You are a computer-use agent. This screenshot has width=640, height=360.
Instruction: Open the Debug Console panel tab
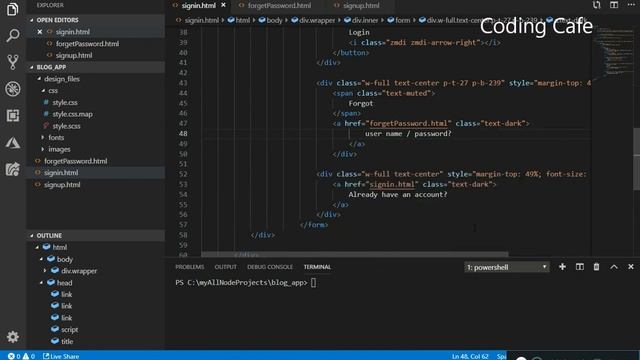coord(270,267)
